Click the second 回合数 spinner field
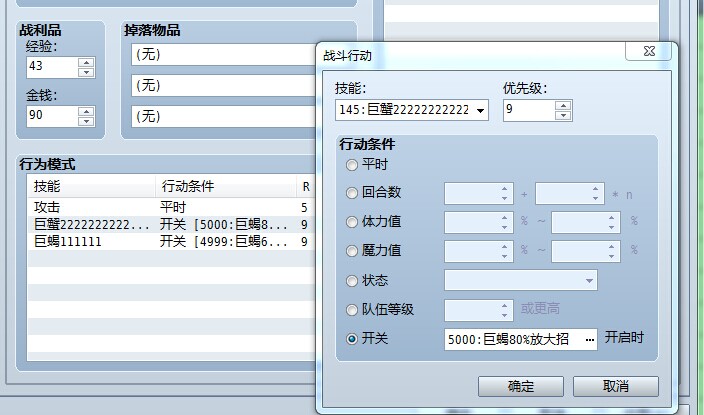 pyautogui.click(x=570, y=194)
